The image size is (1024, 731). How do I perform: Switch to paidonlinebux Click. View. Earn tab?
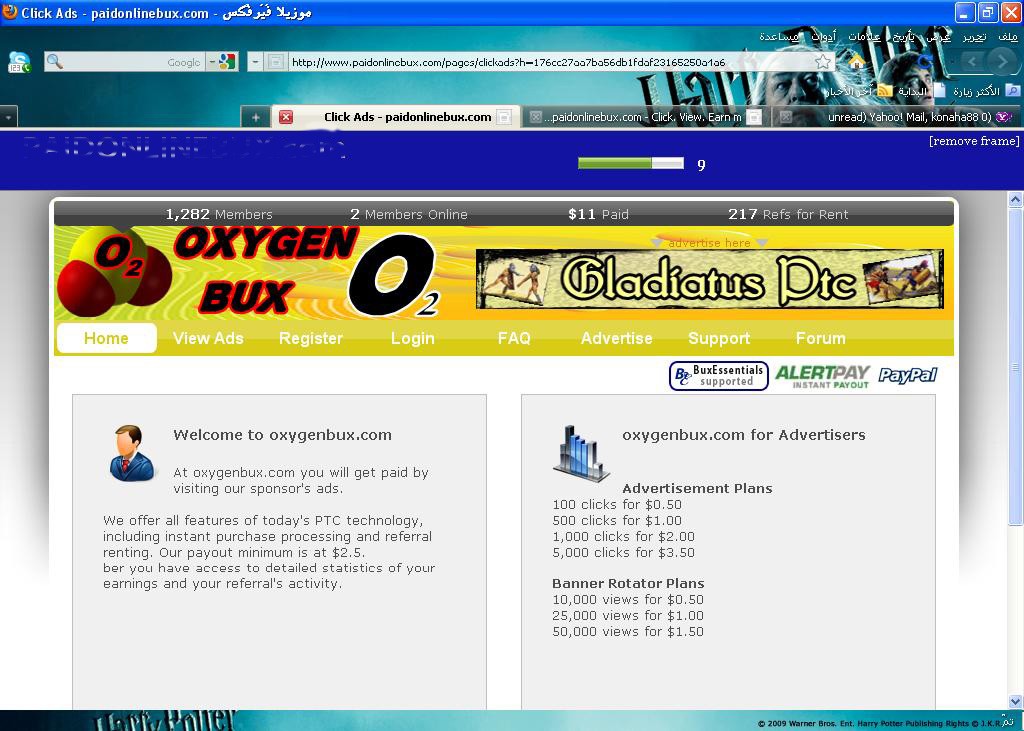[x=646, y=117]
